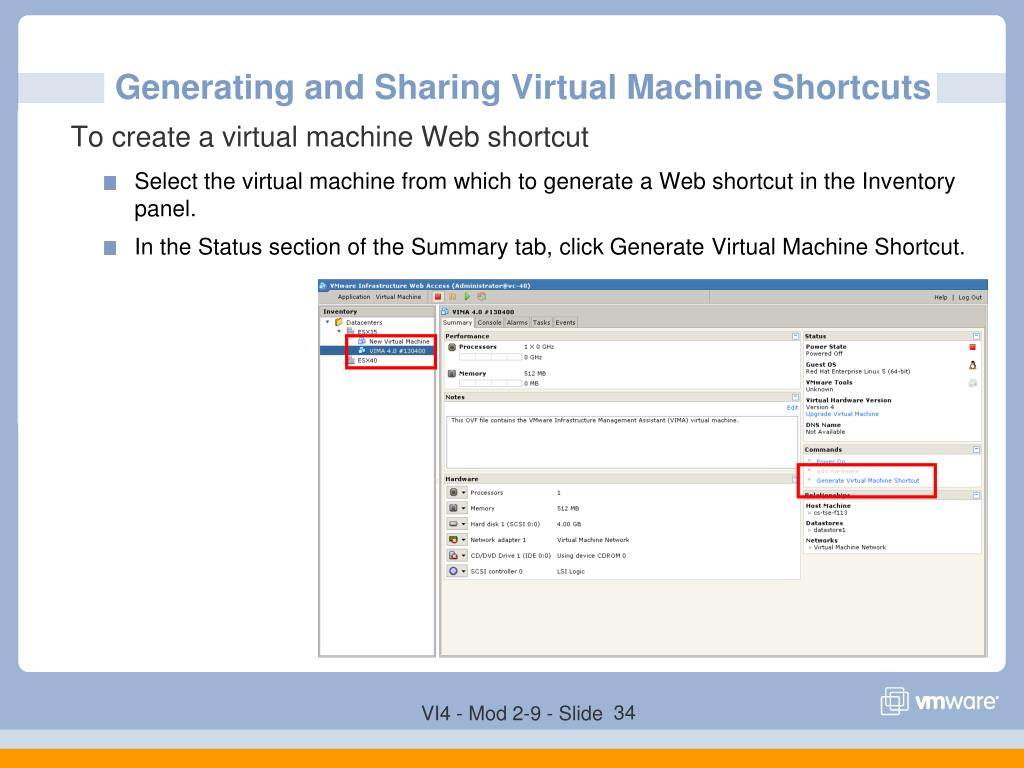Click the Memory usage bar
The height and width of the screenshot is (768, 1024).
point(490,383)
